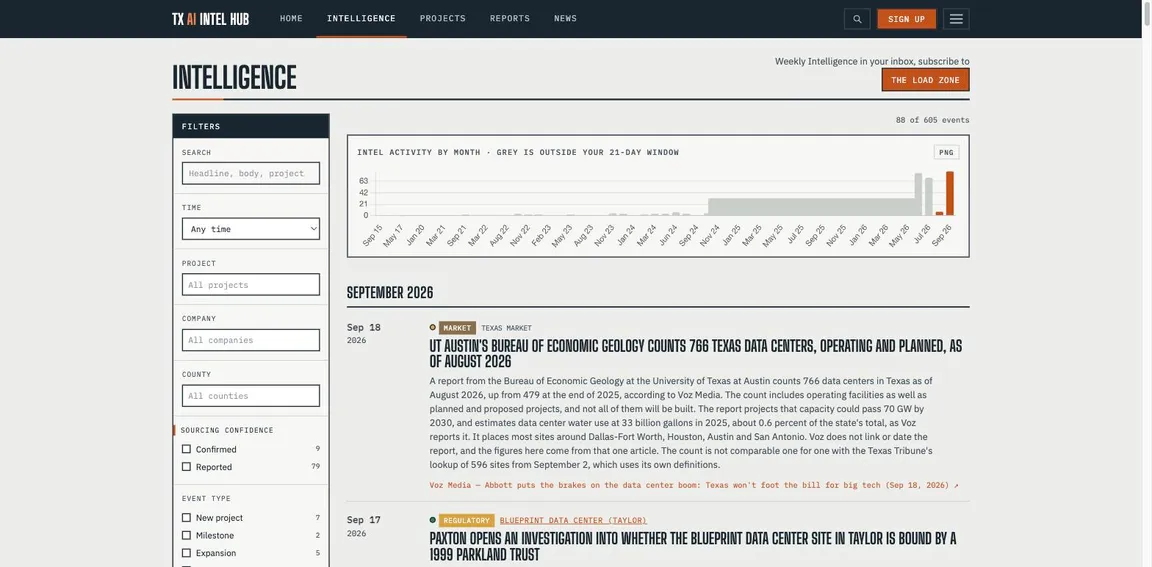
Task: Click the SEPTEMBER 2026 section heading
Action: tap(390, 292)
